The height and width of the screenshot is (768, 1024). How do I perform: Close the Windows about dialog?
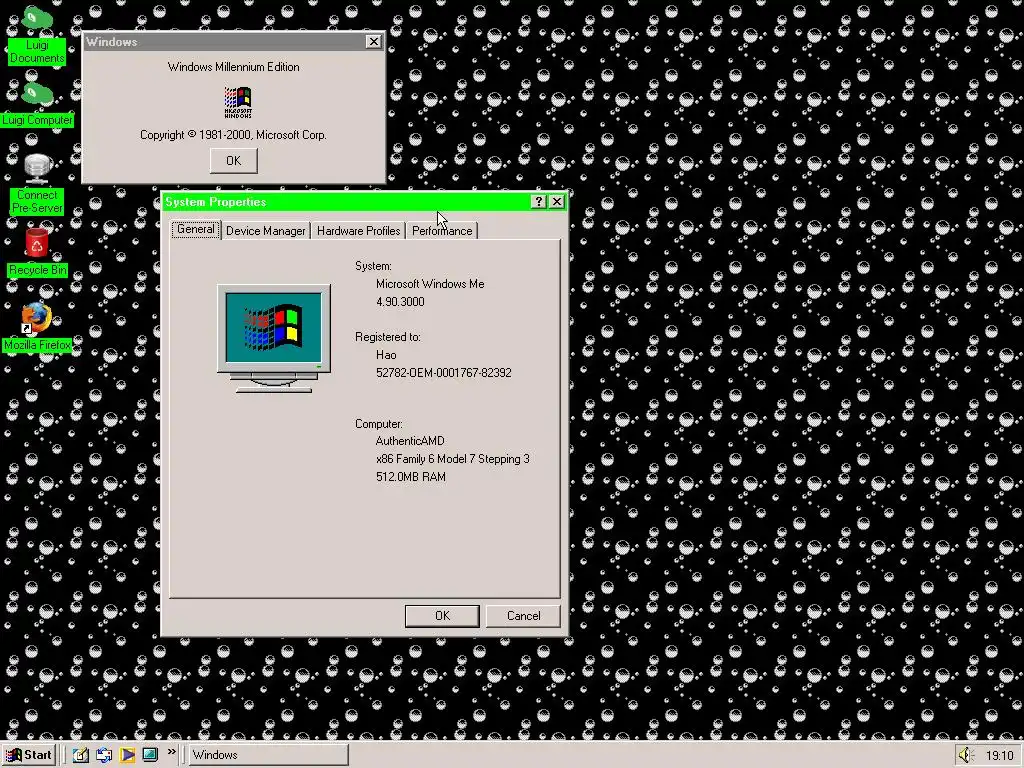click(374, 42)
